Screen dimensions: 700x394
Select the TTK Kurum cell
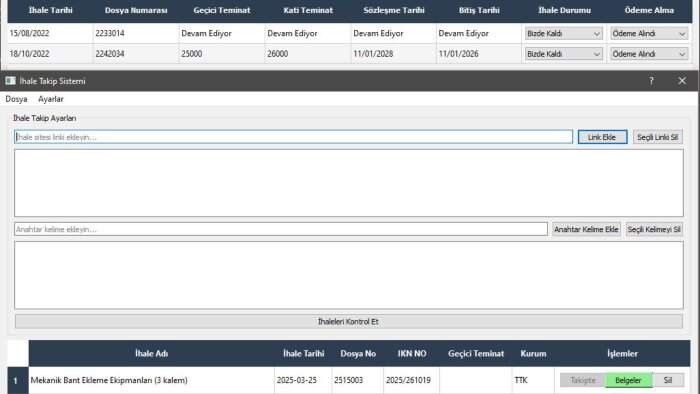pyautogui.click(x=533, y=380)
